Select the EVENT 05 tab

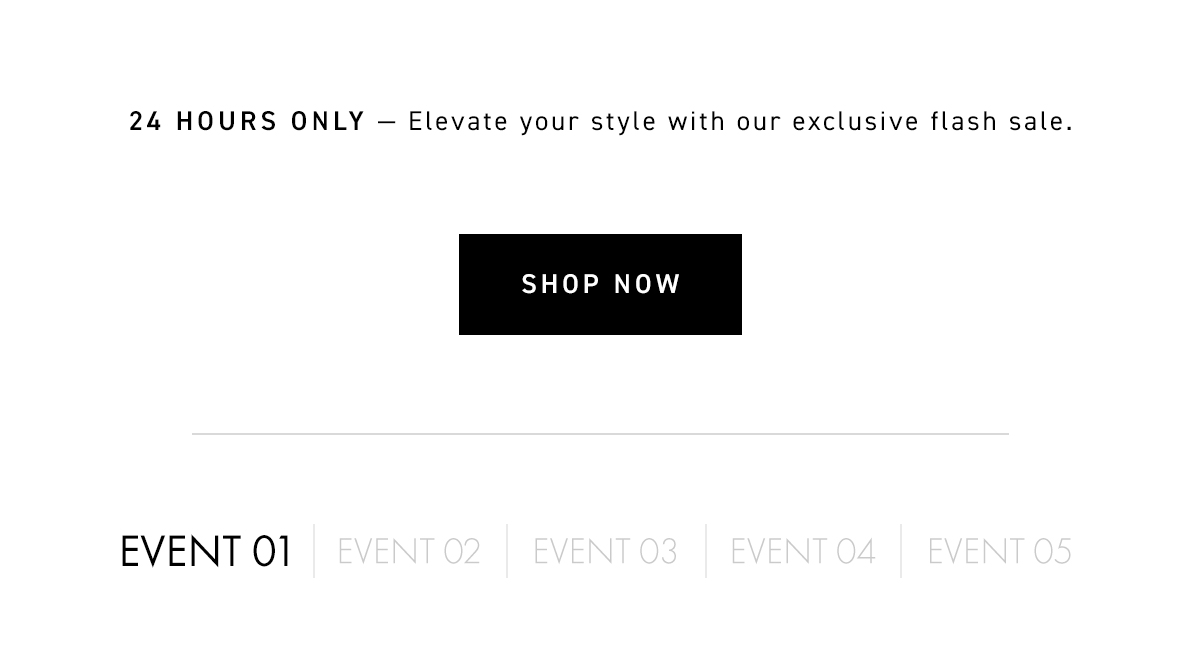click(x=999, y=551)
